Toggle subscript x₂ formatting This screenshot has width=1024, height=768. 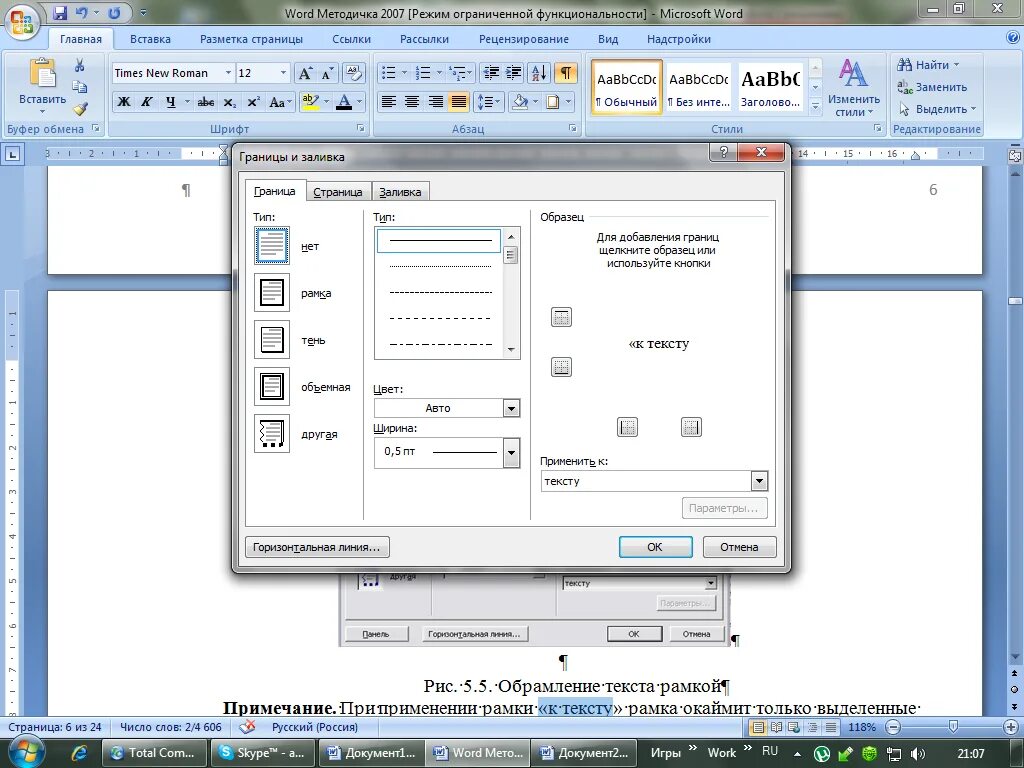(229, 102)
